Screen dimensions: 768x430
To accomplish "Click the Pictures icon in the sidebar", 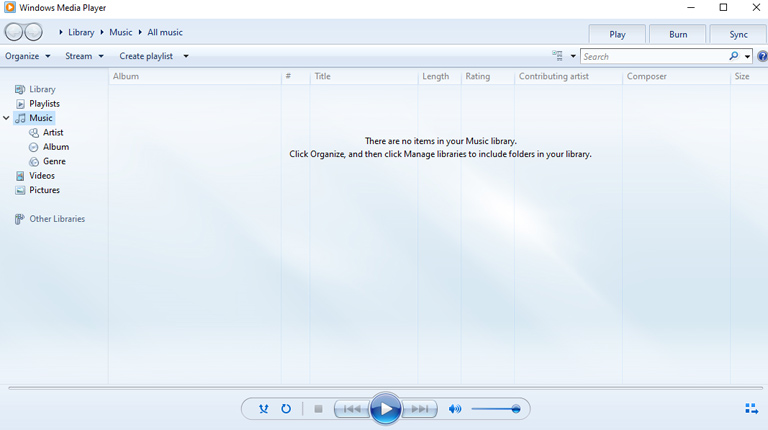I will [x=20, y=190].
